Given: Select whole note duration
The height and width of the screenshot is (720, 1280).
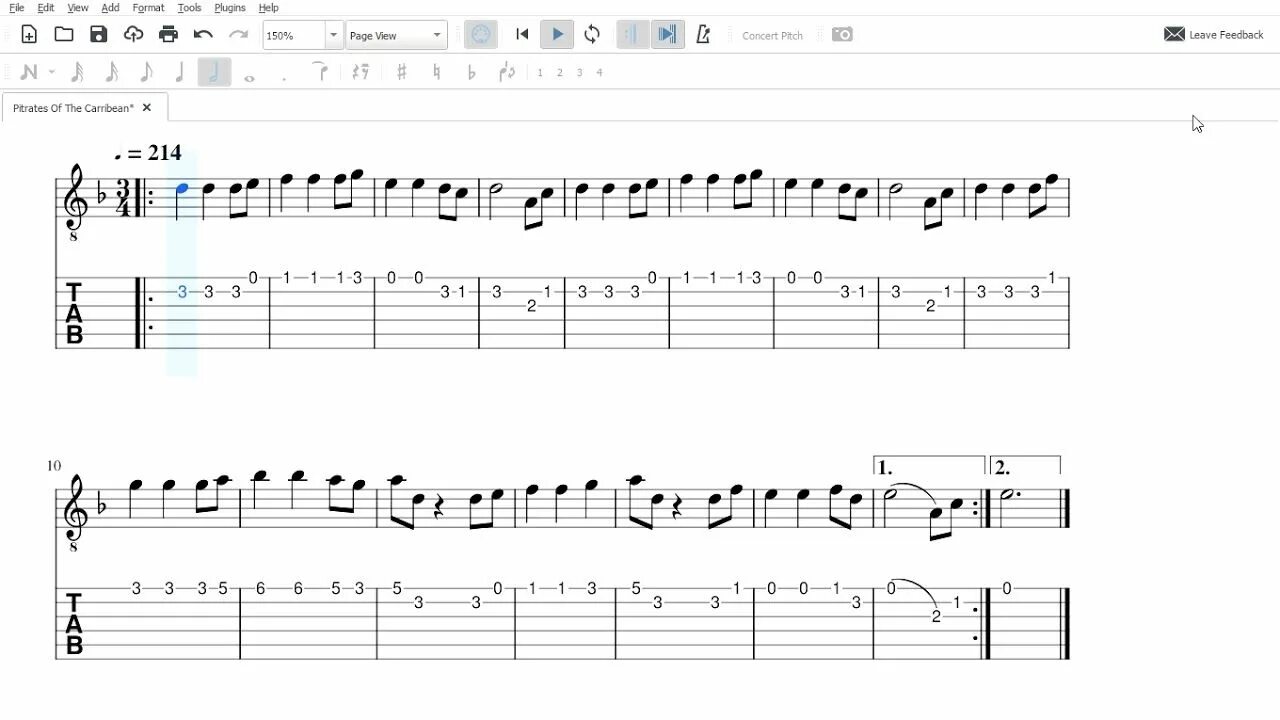Looking at the screenshot, I should (x=249, y=77).
